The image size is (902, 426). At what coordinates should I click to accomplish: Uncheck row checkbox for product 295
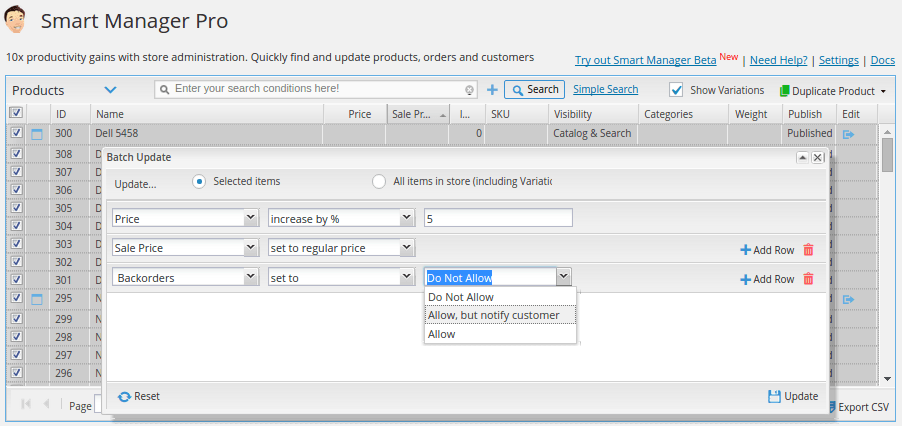pyautogui.click(x=16, y=297)
